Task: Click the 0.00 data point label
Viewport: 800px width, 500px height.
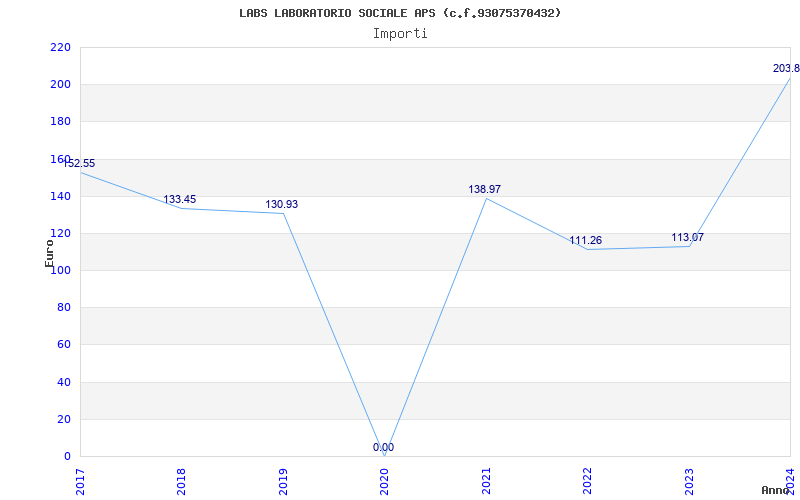Action: [383, 447]
